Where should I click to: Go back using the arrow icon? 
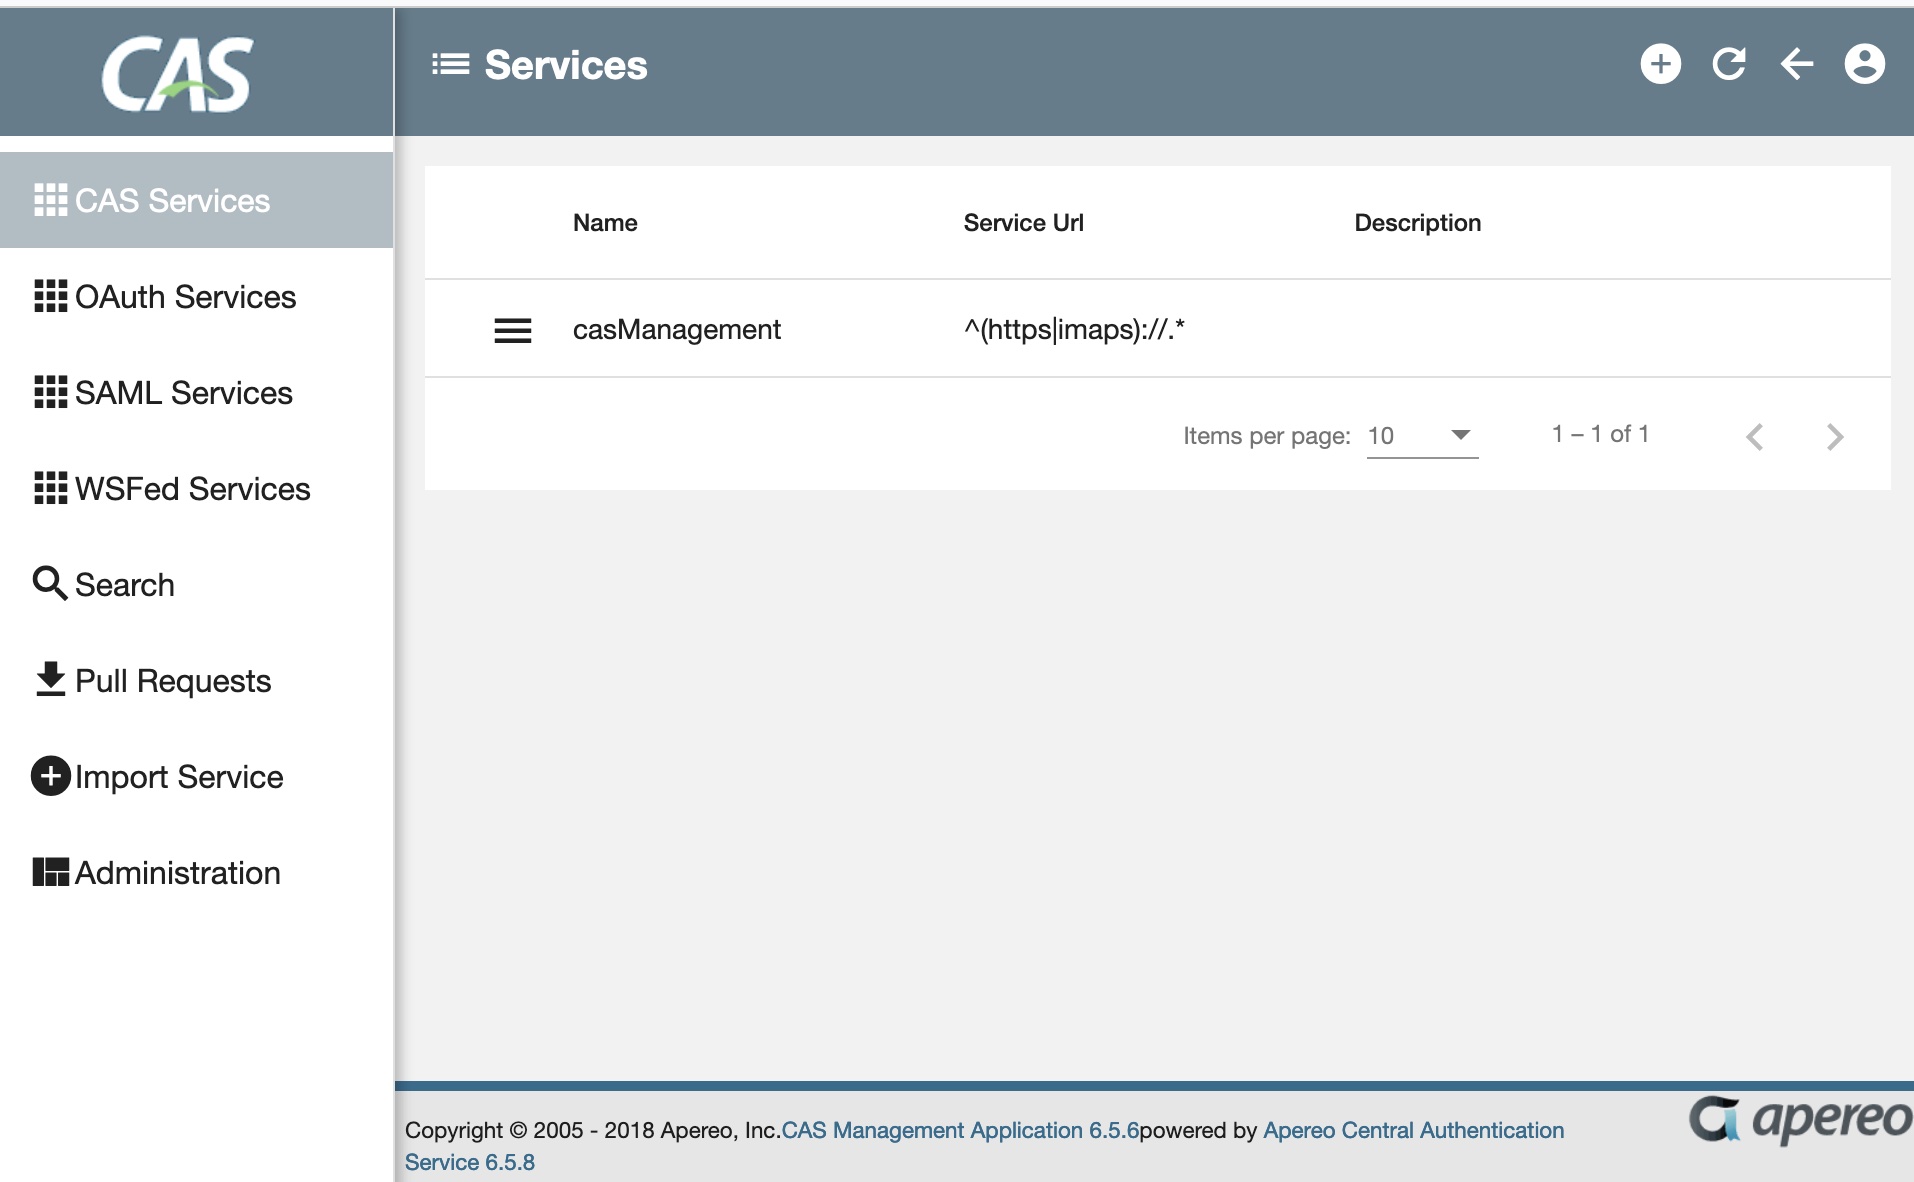1796,65
